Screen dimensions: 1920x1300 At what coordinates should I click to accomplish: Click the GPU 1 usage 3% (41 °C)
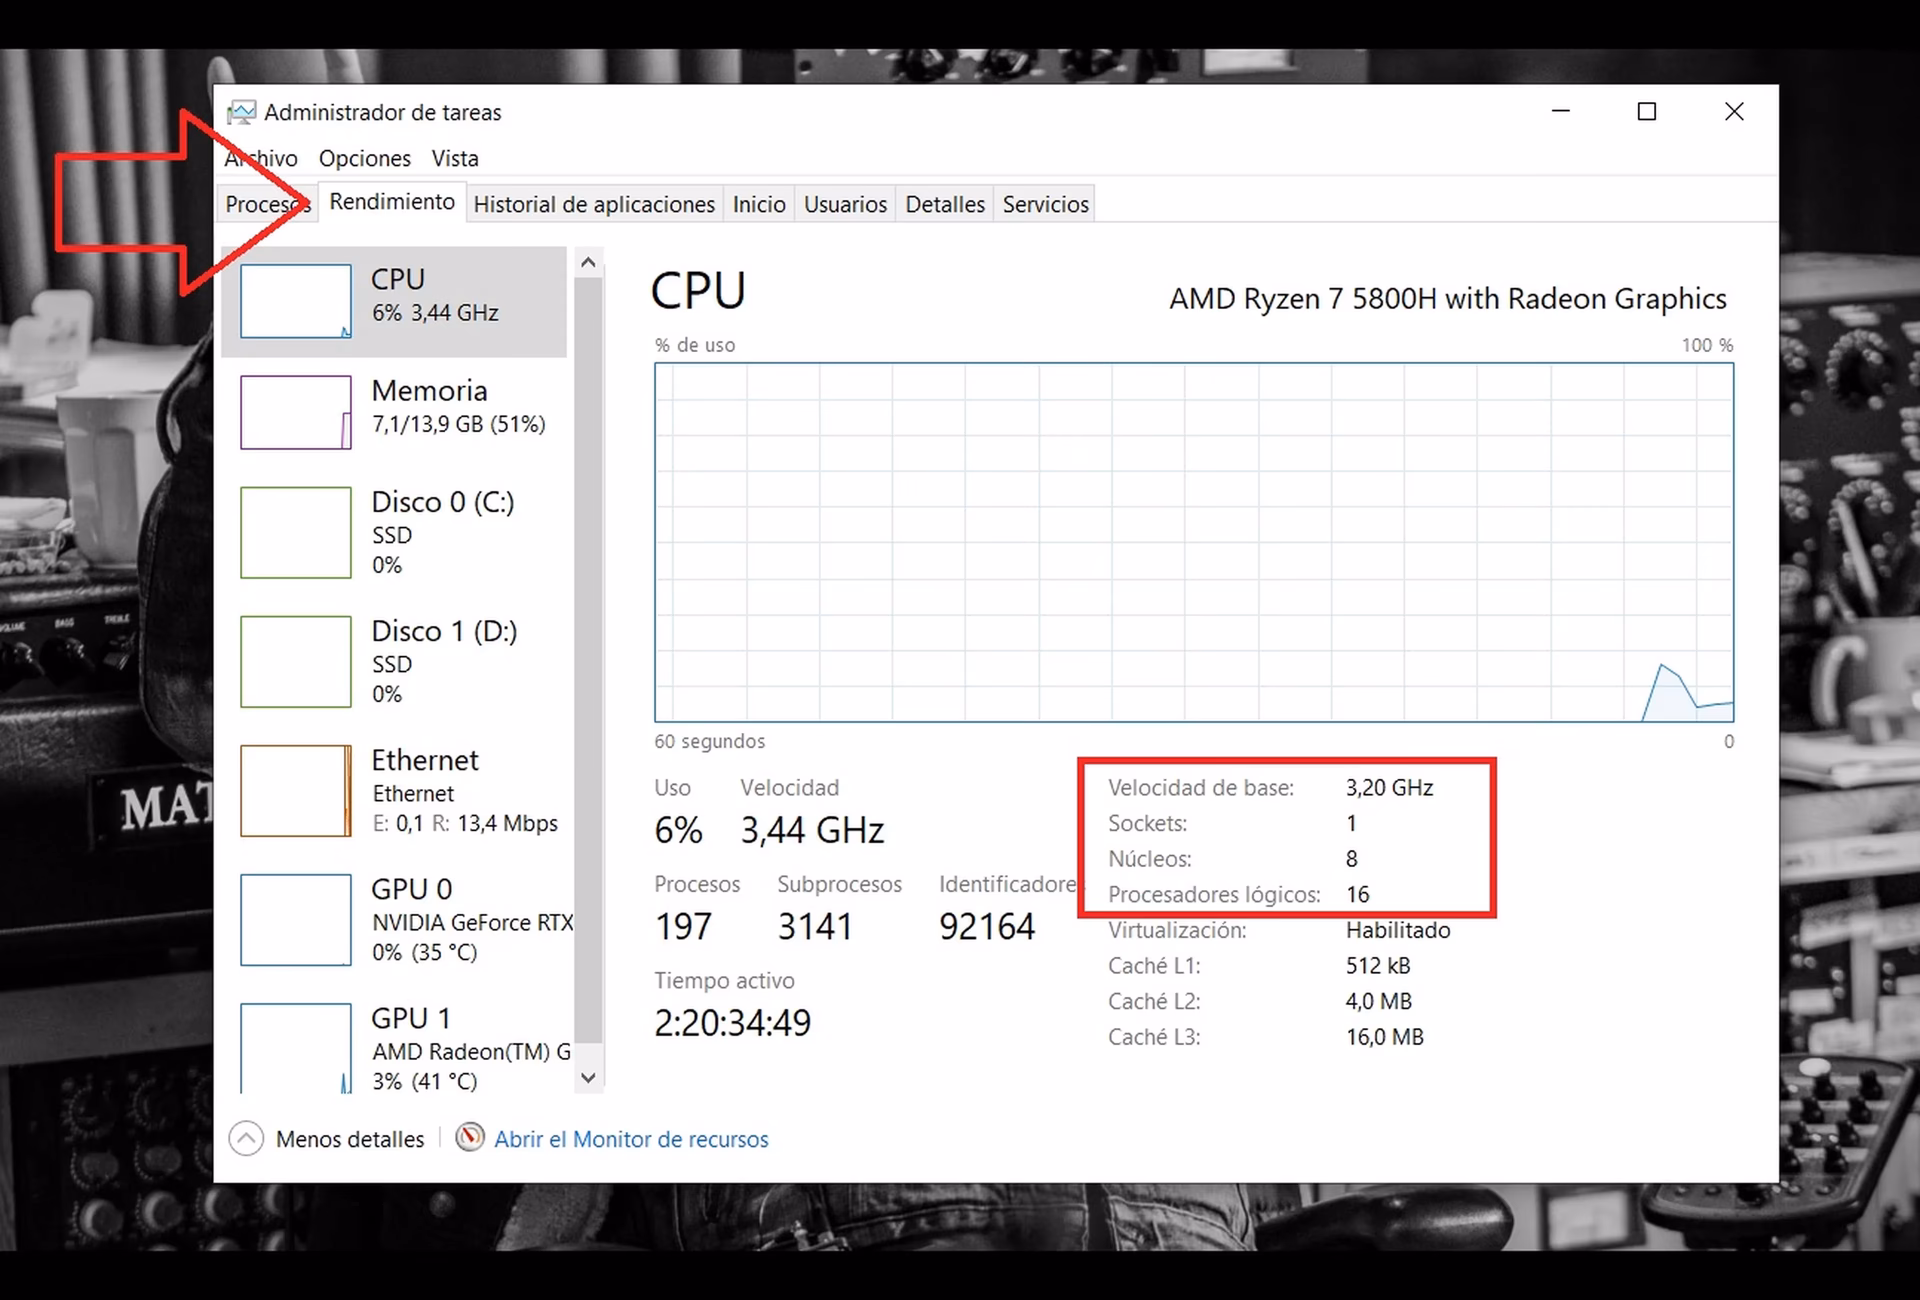[424, 1082]
